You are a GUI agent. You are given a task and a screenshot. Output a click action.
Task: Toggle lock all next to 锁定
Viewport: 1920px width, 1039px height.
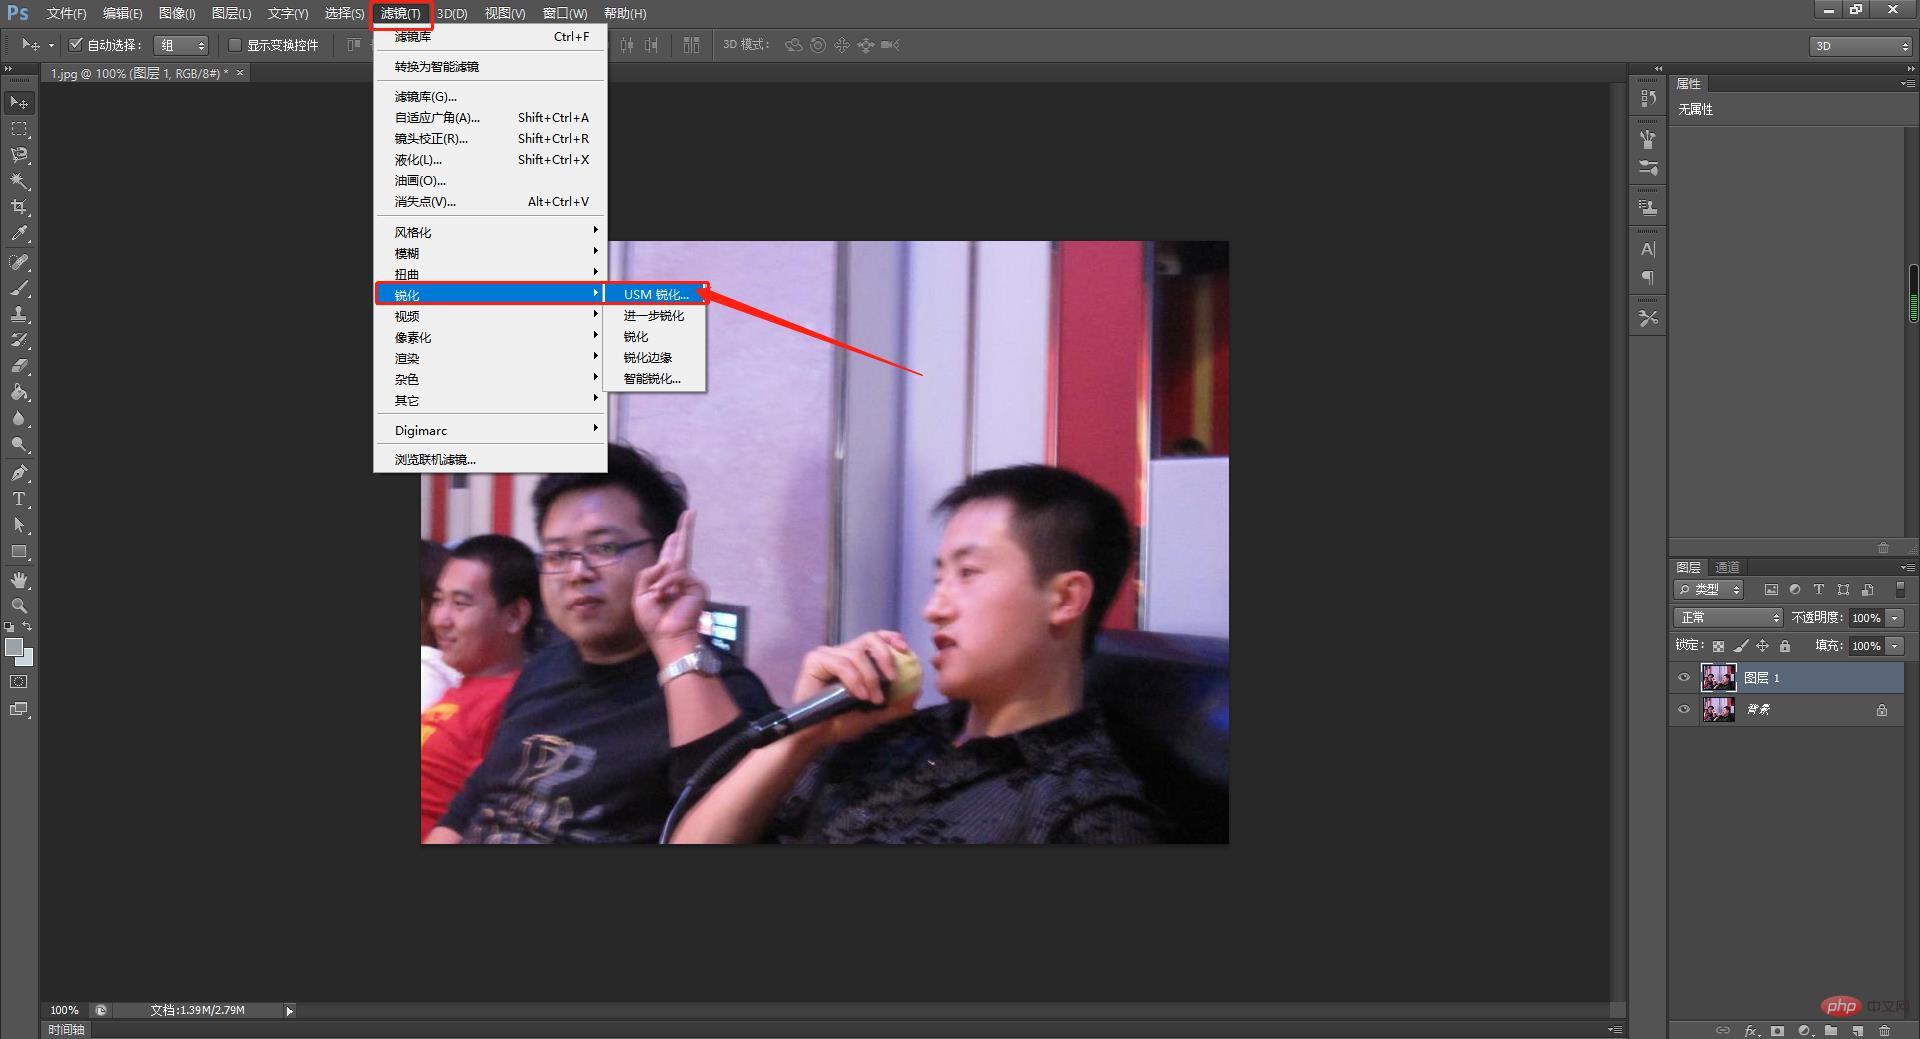coord(1785,646)
